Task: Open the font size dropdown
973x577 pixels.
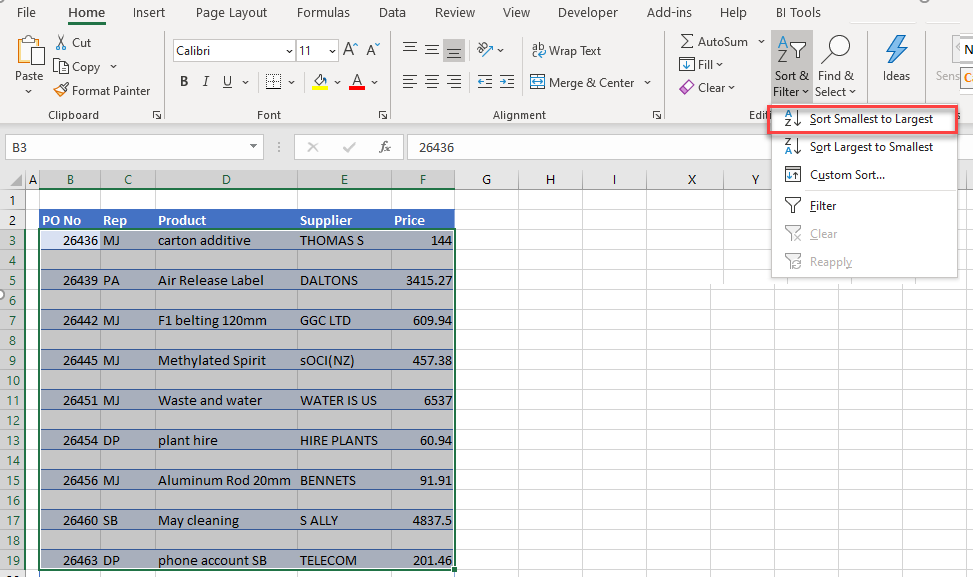Action: [331, 51]
